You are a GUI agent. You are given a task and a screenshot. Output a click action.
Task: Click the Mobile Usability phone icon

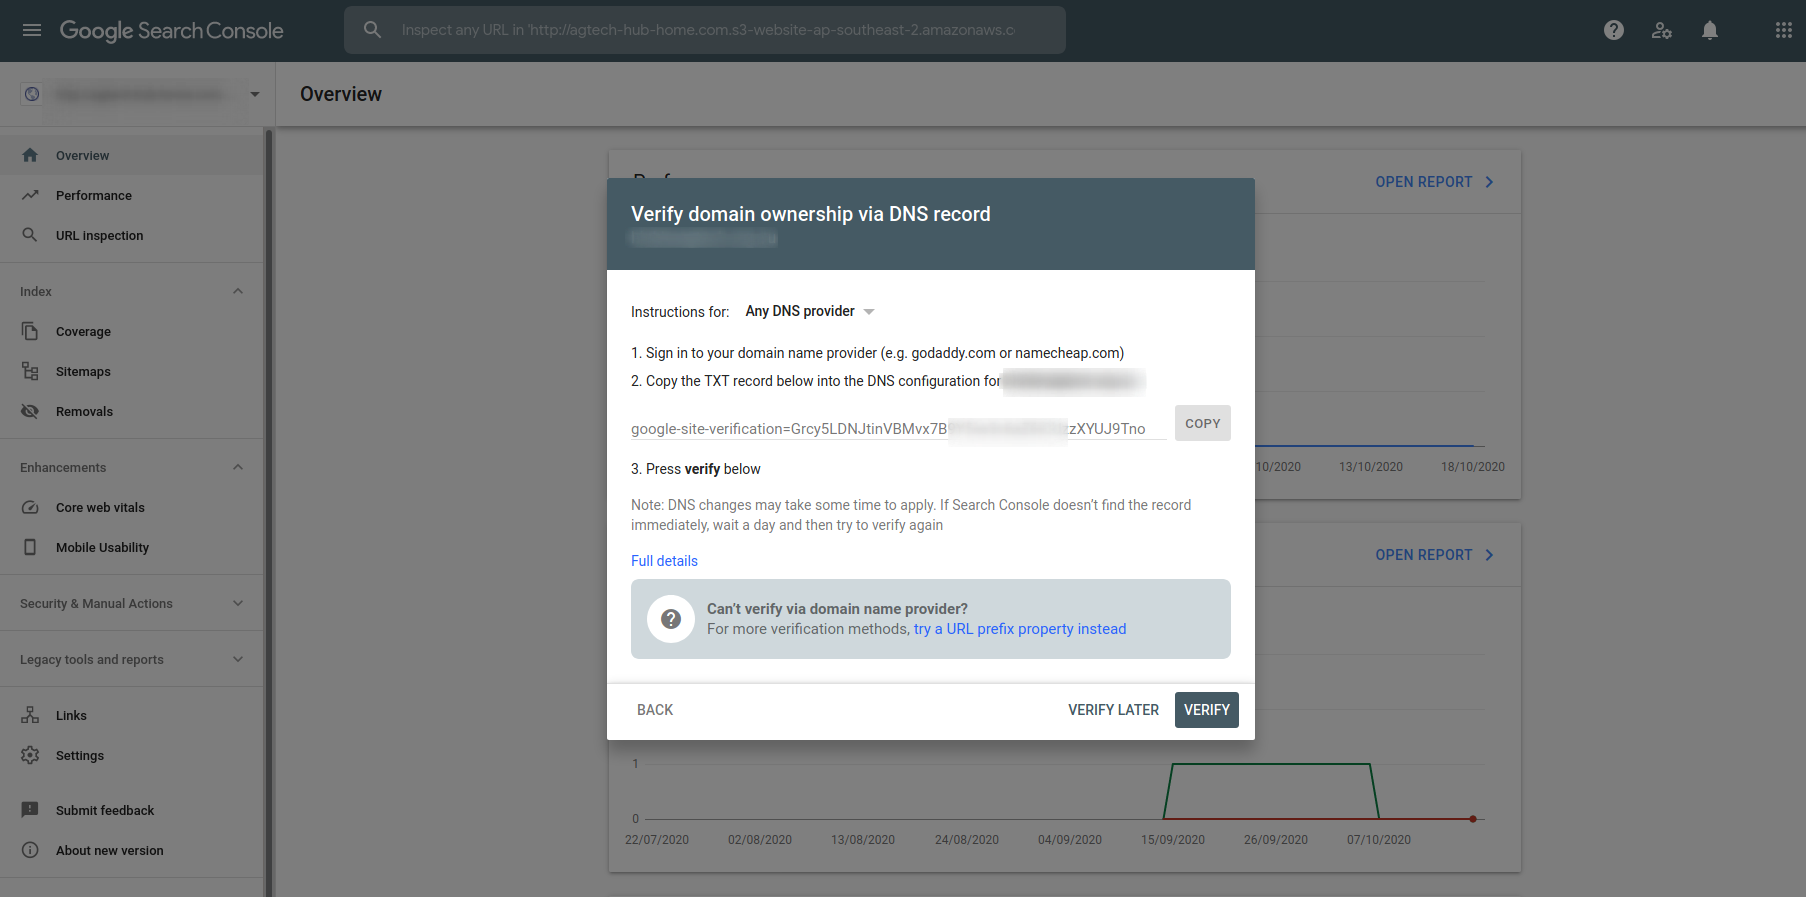[x=30, y=547]
